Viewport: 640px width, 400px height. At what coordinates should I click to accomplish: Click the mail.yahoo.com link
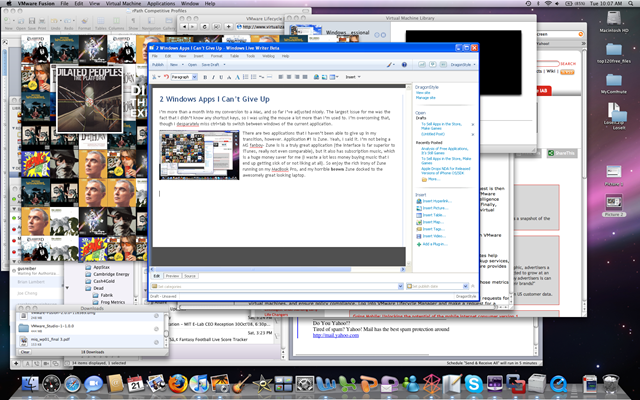point(336,336)
